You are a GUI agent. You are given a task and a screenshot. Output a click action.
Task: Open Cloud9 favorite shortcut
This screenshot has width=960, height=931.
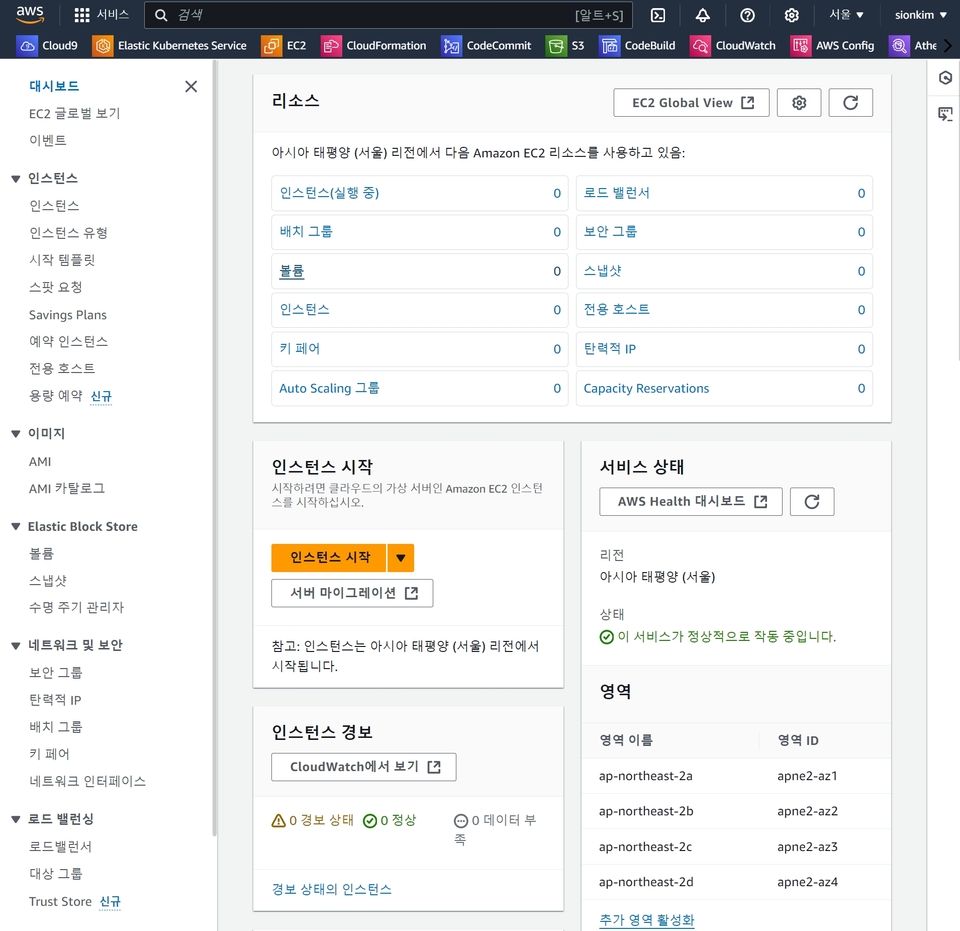48,45
